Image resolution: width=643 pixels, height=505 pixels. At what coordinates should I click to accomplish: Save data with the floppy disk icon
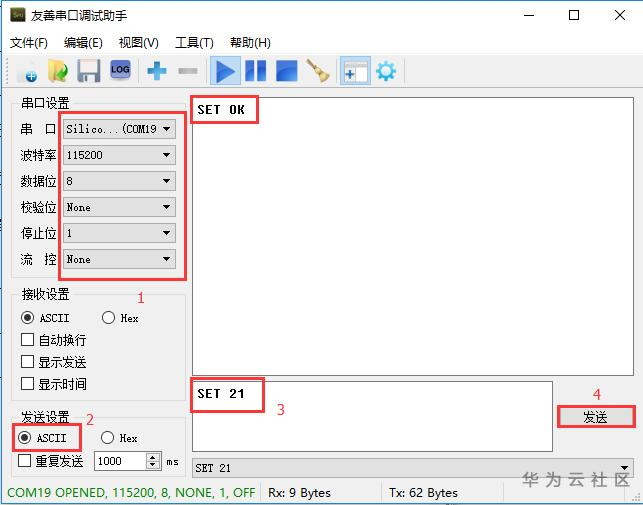point(89,71)
